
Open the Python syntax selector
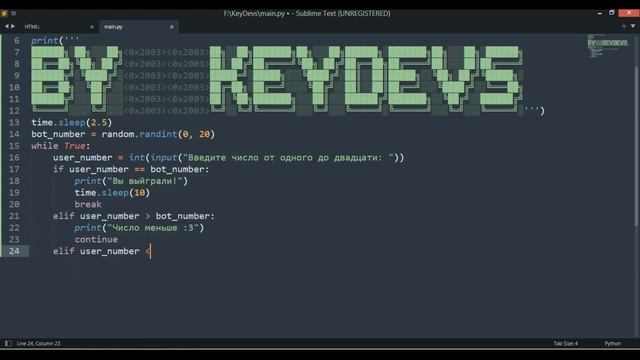point(613,343)
